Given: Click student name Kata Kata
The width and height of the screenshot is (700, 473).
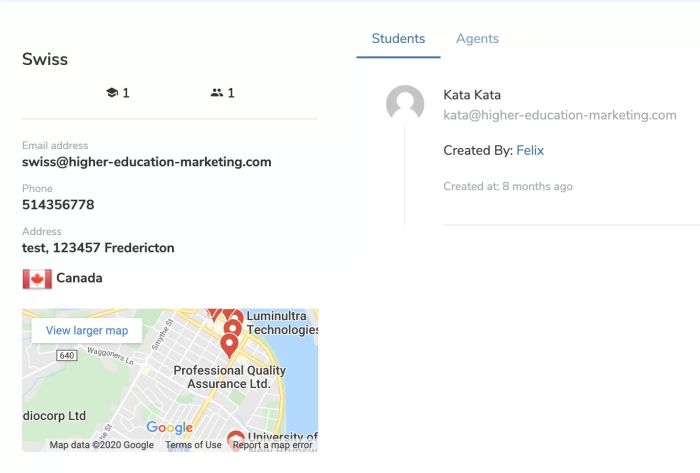Looking at the screenshot, I should 472,95.
